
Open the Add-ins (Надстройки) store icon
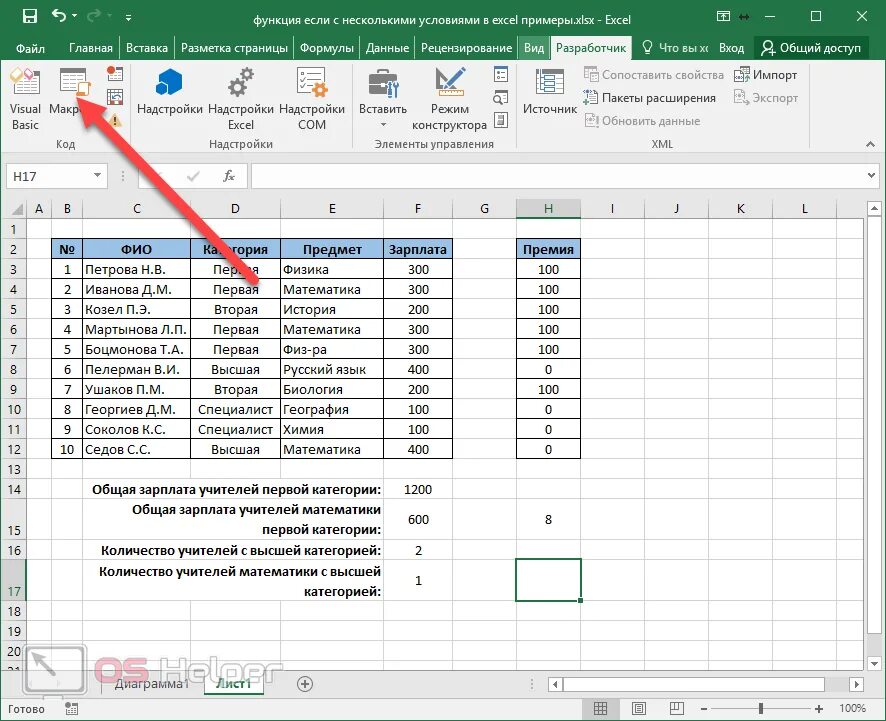[170, 90]
